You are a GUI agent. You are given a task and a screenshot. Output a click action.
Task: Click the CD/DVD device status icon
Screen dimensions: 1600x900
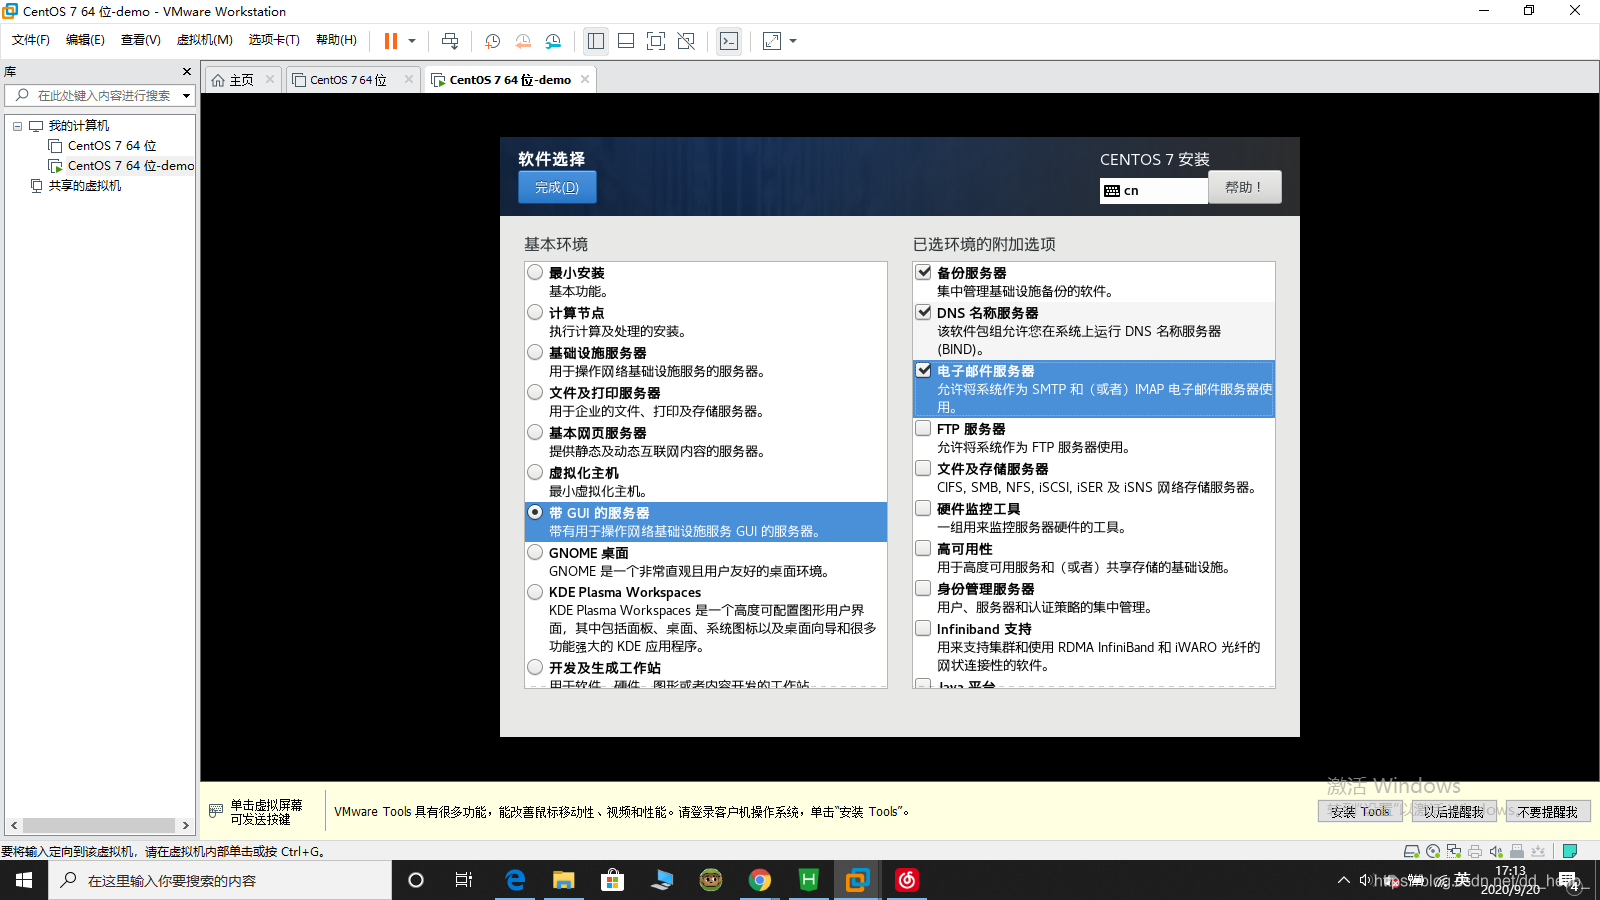click(1433, 851)
